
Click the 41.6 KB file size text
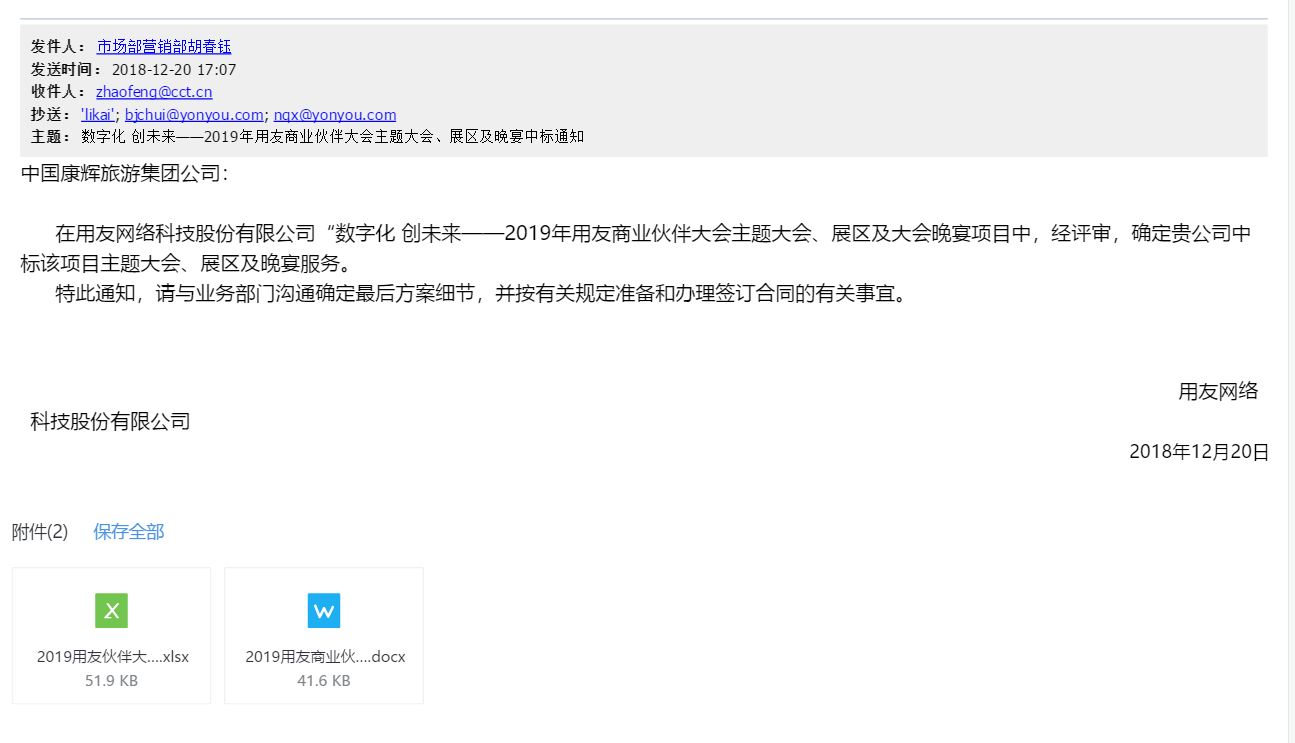coord(323,681)
